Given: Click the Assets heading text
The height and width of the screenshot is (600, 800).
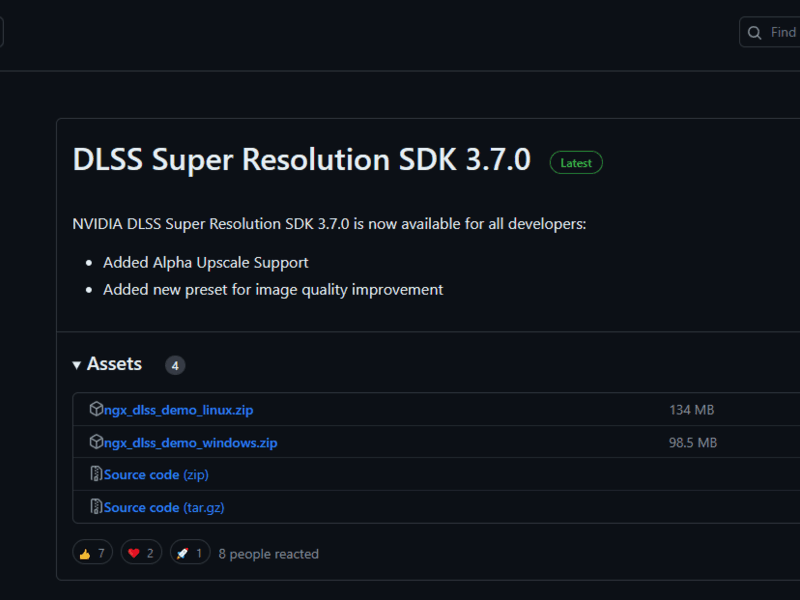Looking at the screenshot, I should tap(114, 364).
